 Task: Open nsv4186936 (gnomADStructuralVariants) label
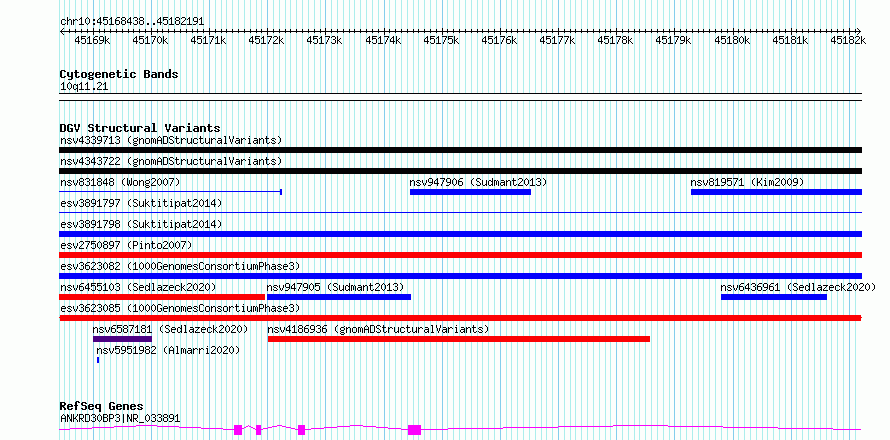[x=378, y=329]
